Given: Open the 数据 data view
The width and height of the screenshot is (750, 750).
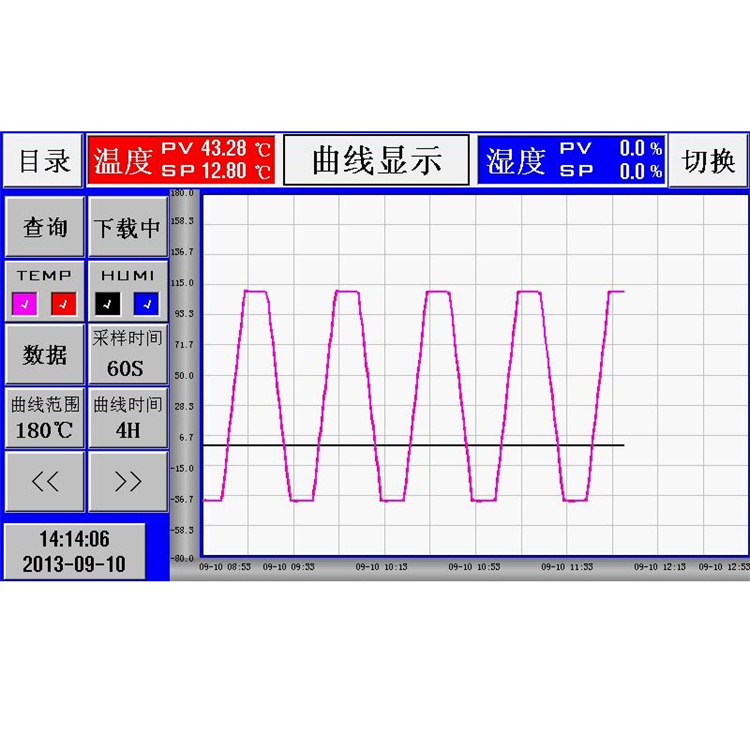Looking at the screenshot, I should 44,354.
